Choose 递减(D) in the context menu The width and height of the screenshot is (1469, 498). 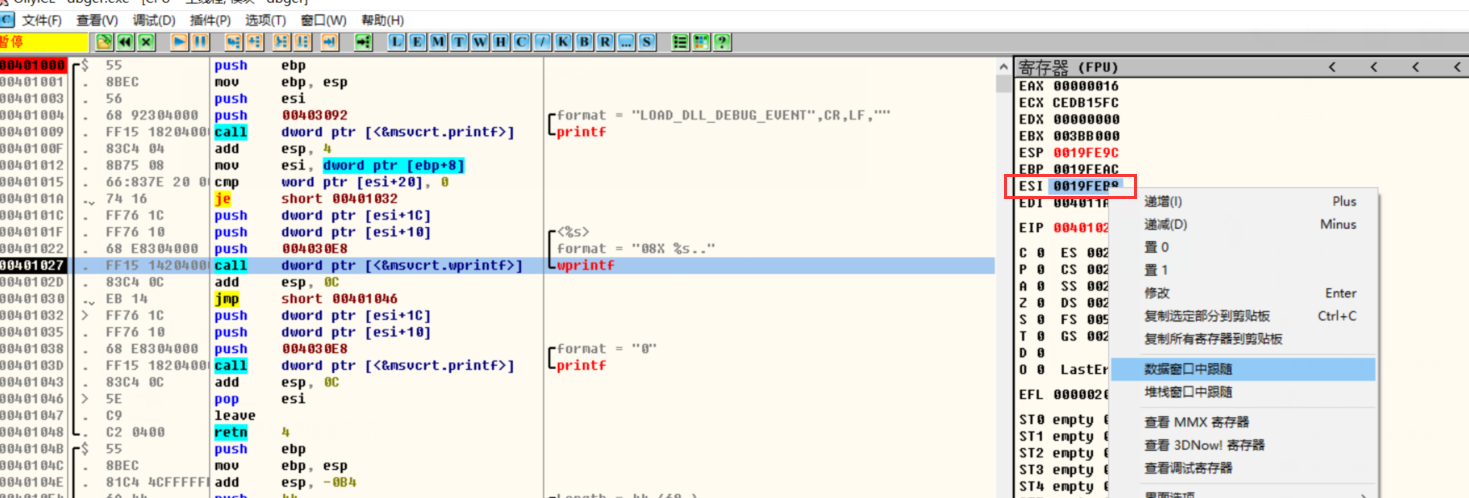click(1244, 224)
